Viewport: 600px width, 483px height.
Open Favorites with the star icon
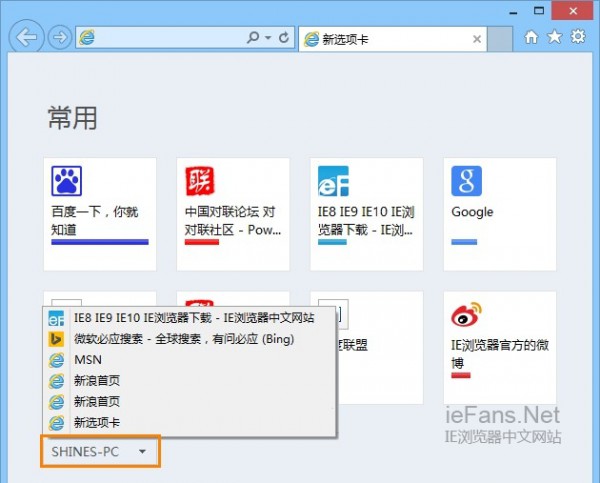point(554,37)
